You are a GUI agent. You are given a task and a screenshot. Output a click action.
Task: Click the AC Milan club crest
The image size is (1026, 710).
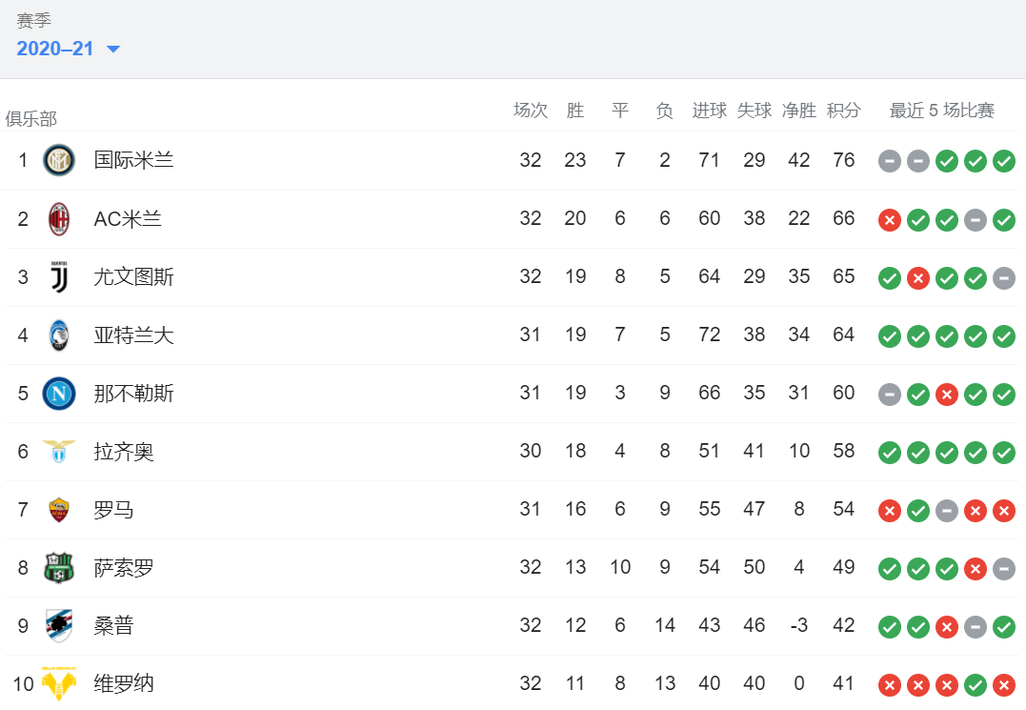[x=59, y=219]
